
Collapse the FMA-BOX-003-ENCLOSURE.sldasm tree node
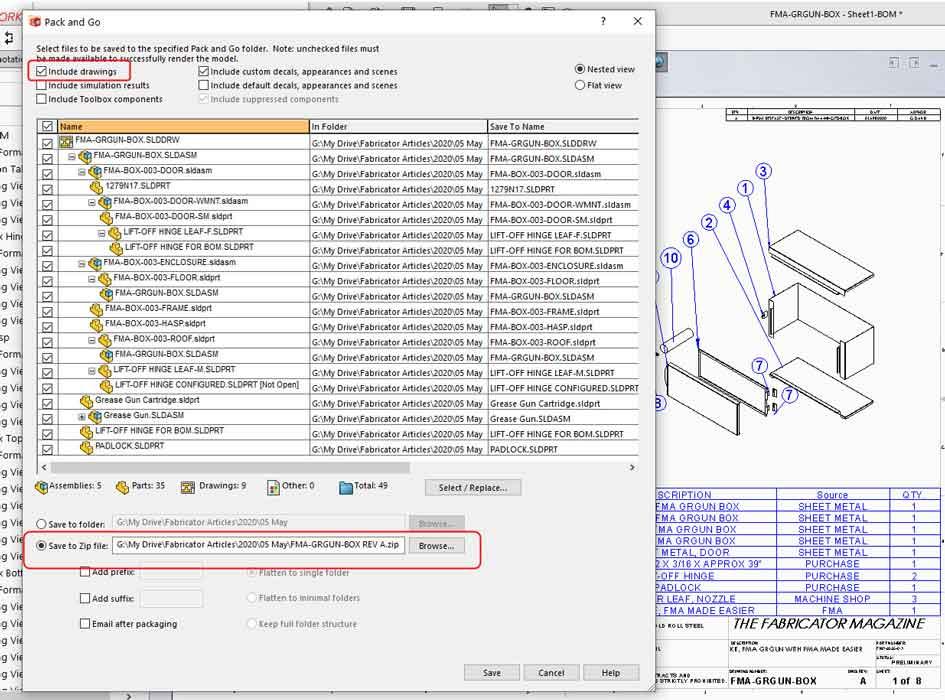(x=80, y=262)
